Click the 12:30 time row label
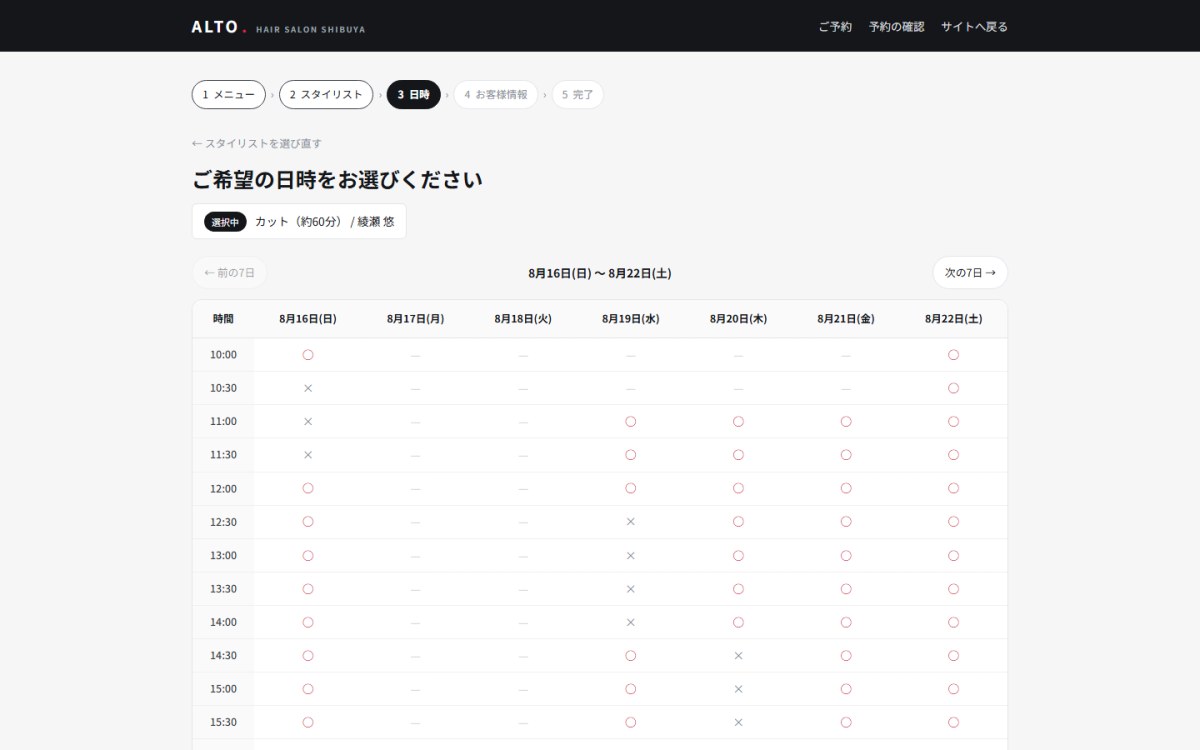Screen dimensions: 1200x750 [223, 522]
